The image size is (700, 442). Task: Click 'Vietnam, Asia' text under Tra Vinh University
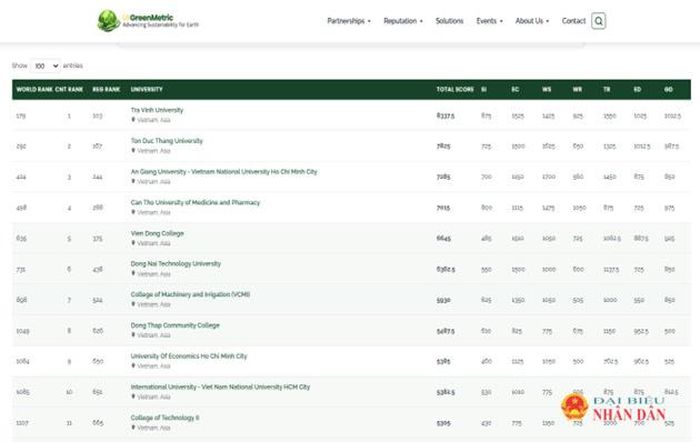click(x=154, y=120)
